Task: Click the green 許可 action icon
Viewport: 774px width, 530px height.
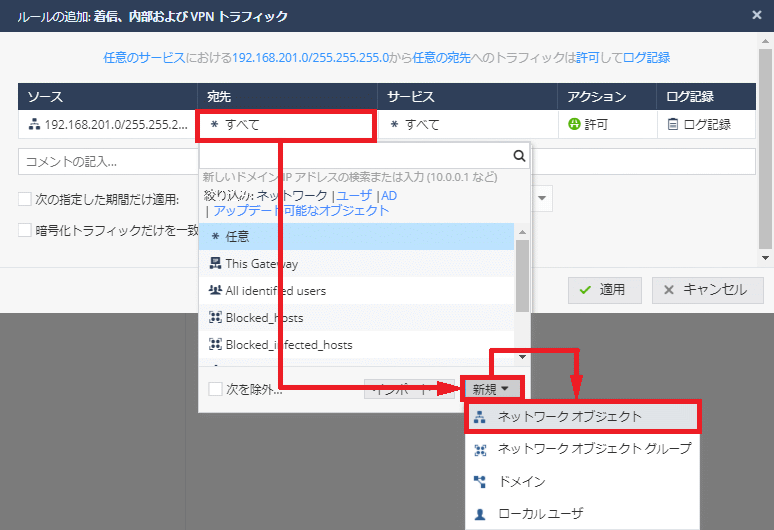Action: (574, 125)
